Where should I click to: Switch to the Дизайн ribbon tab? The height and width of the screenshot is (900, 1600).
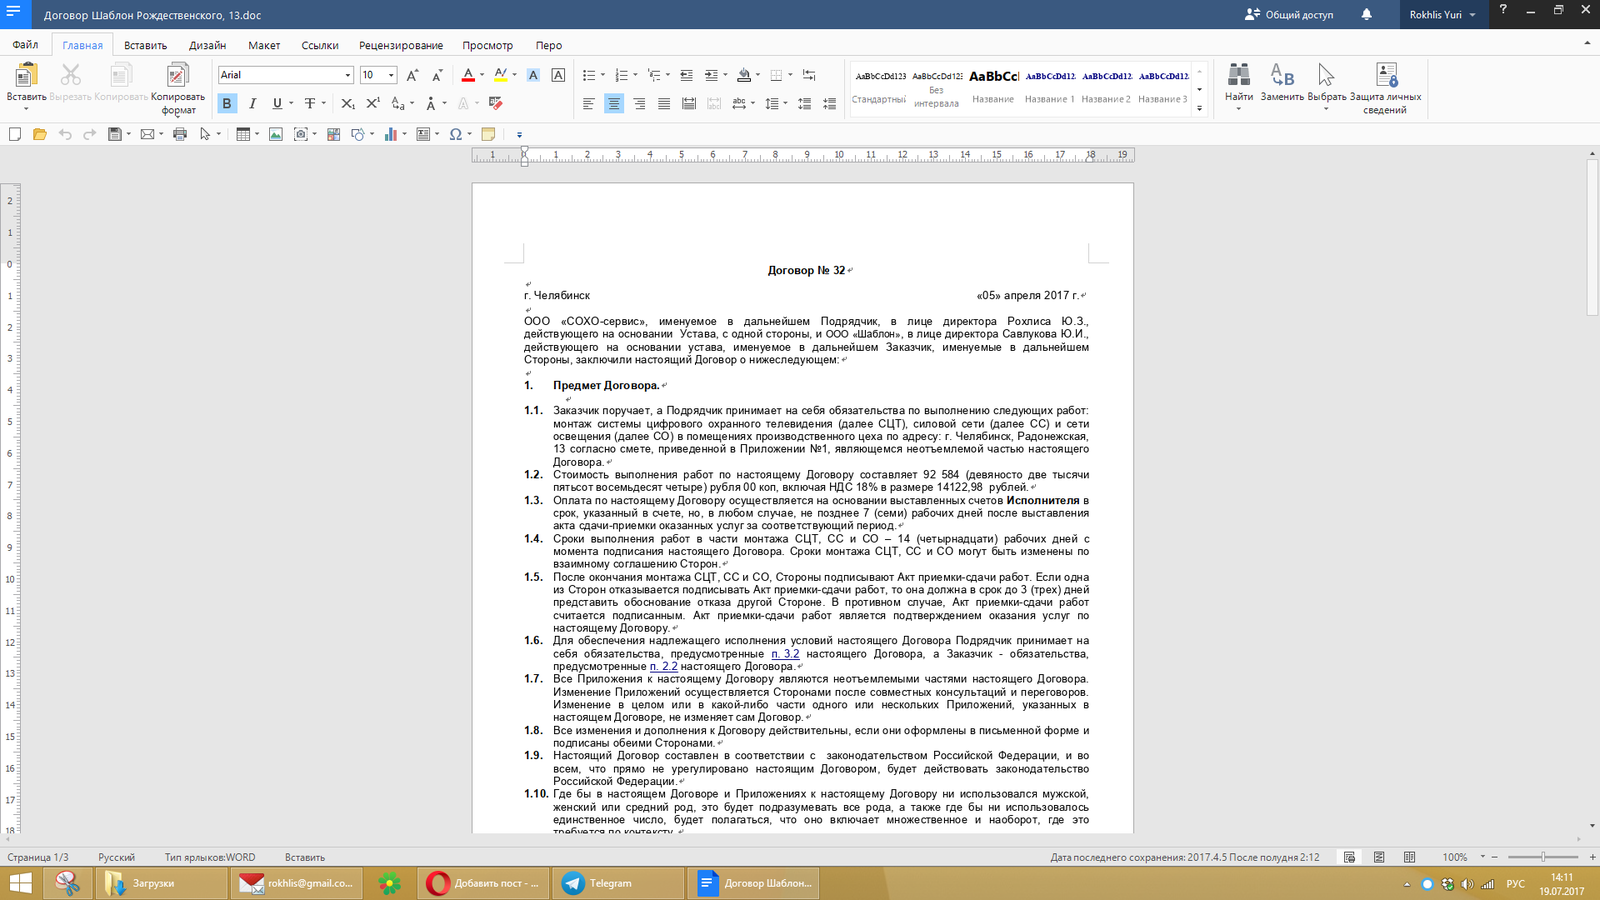click(207, 45)
